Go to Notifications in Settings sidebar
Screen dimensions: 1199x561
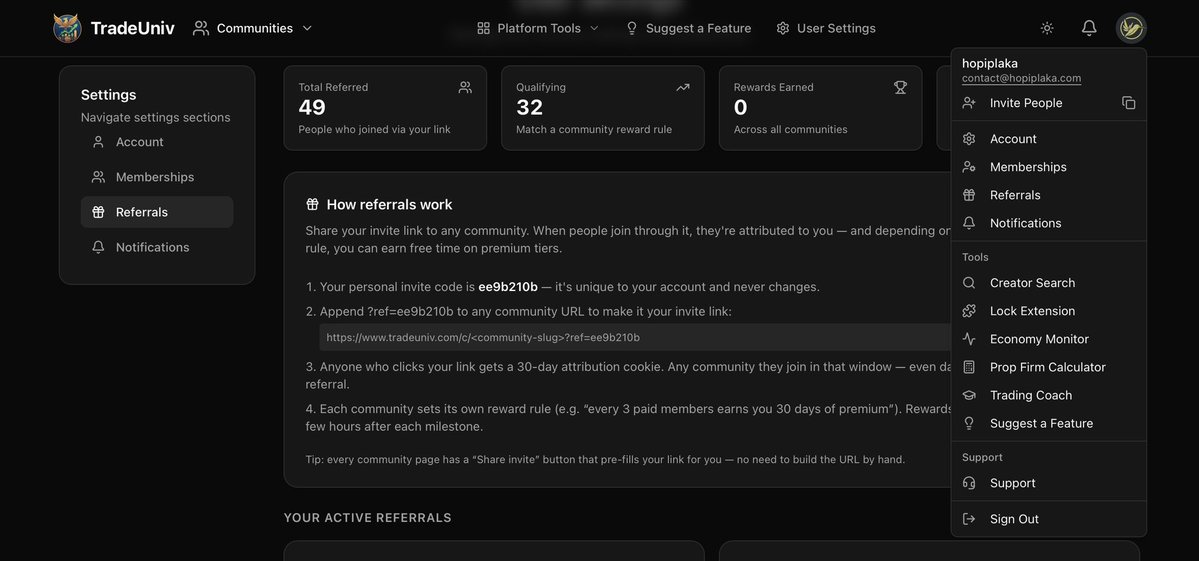click(157, 248)
